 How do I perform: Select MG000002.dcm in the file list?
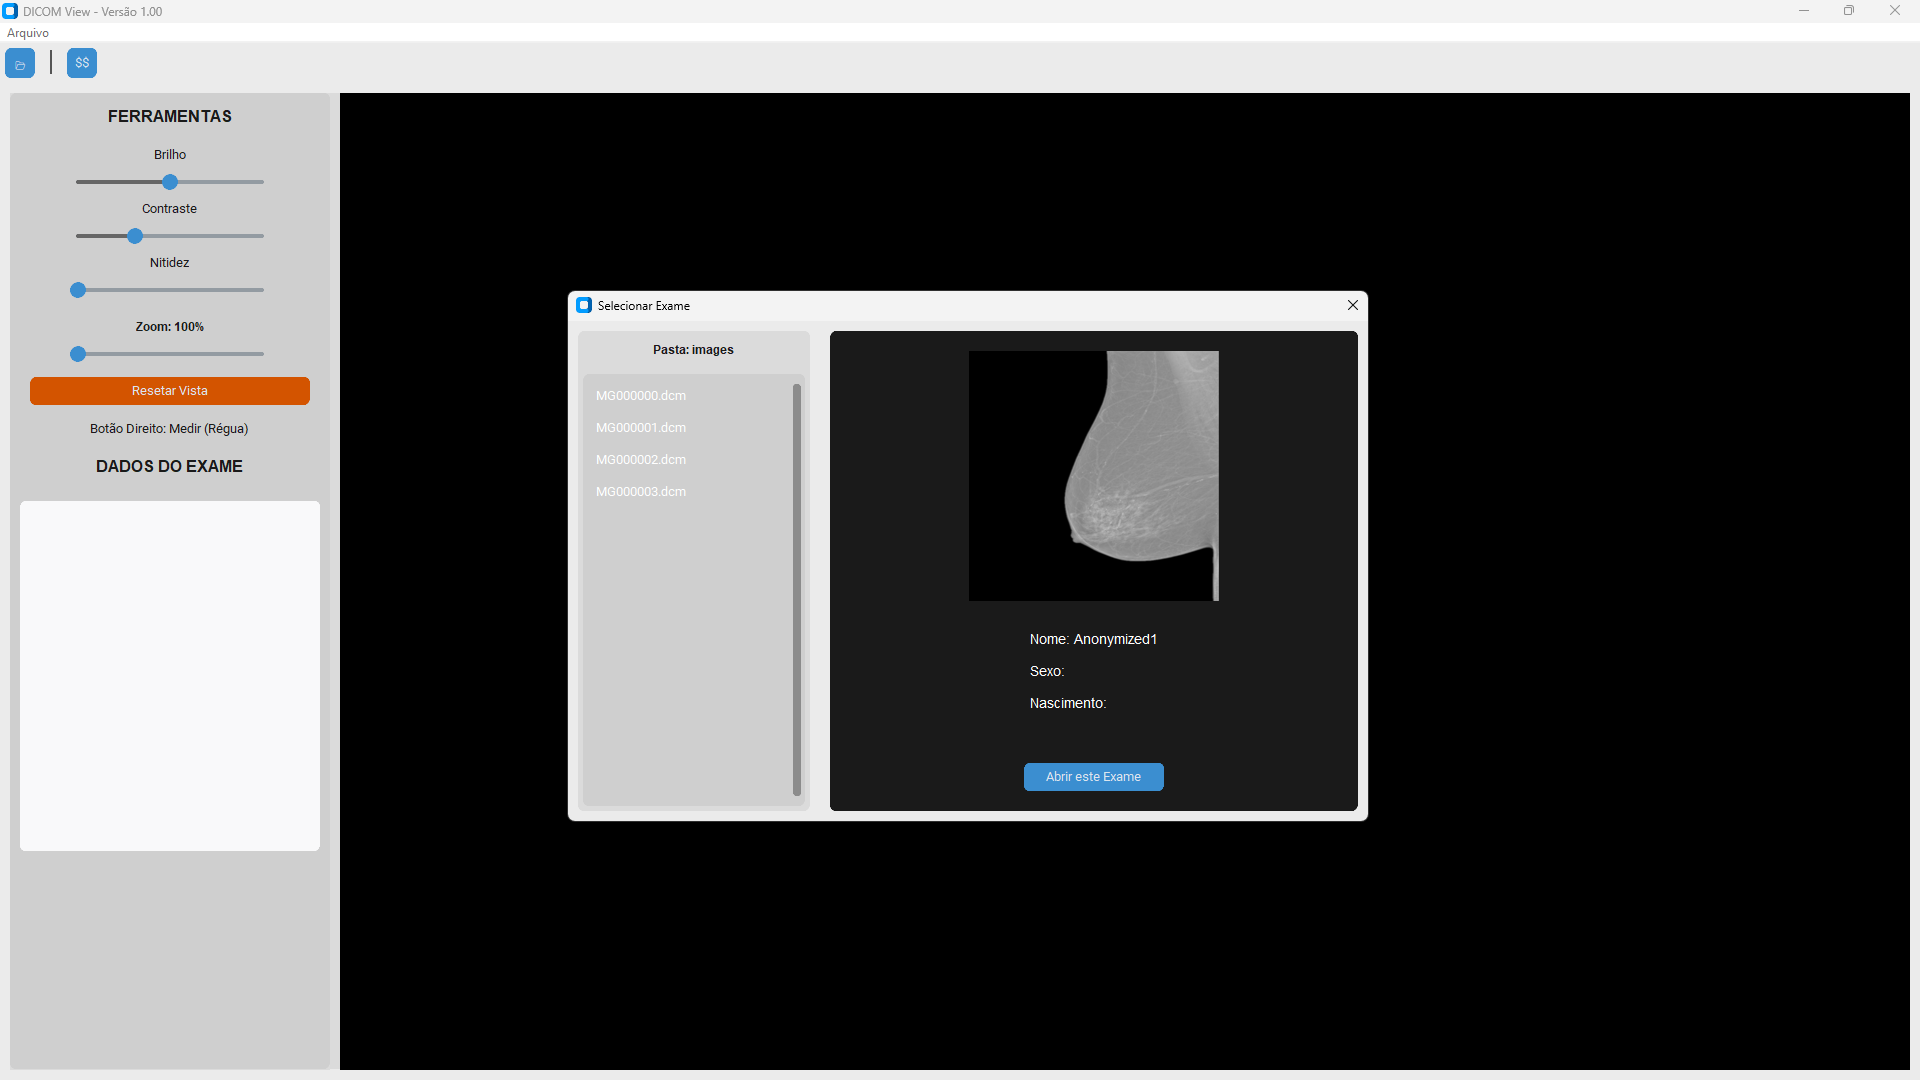click(641, 460)
